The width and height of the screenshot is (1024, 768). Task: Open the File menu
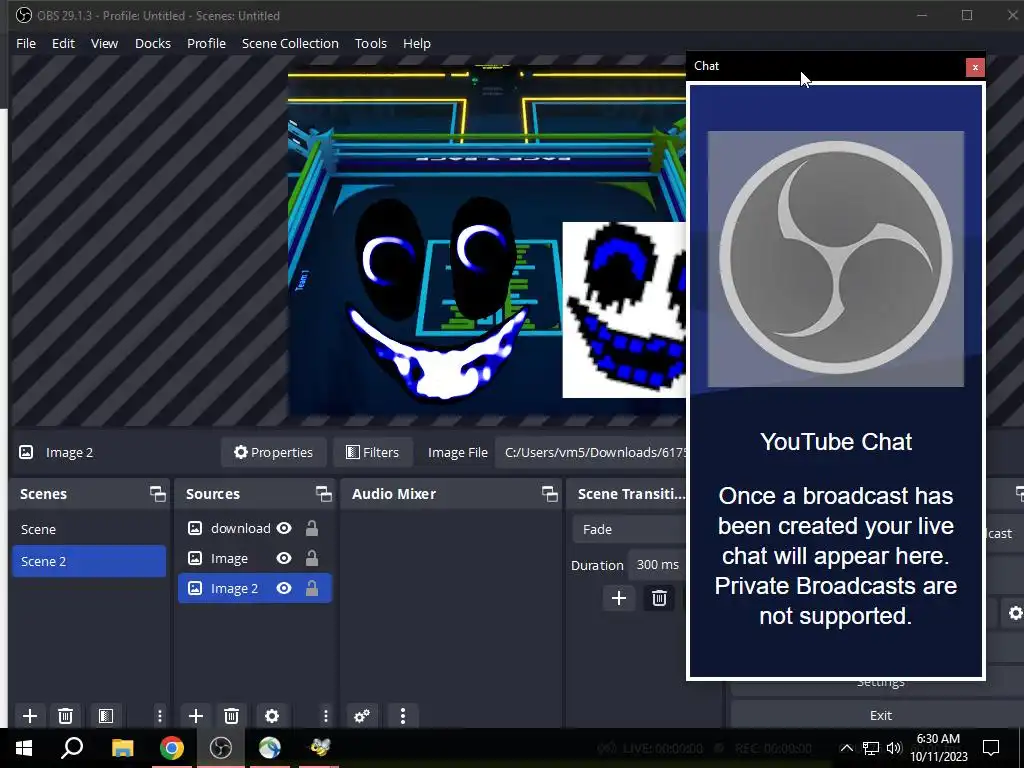25,43
